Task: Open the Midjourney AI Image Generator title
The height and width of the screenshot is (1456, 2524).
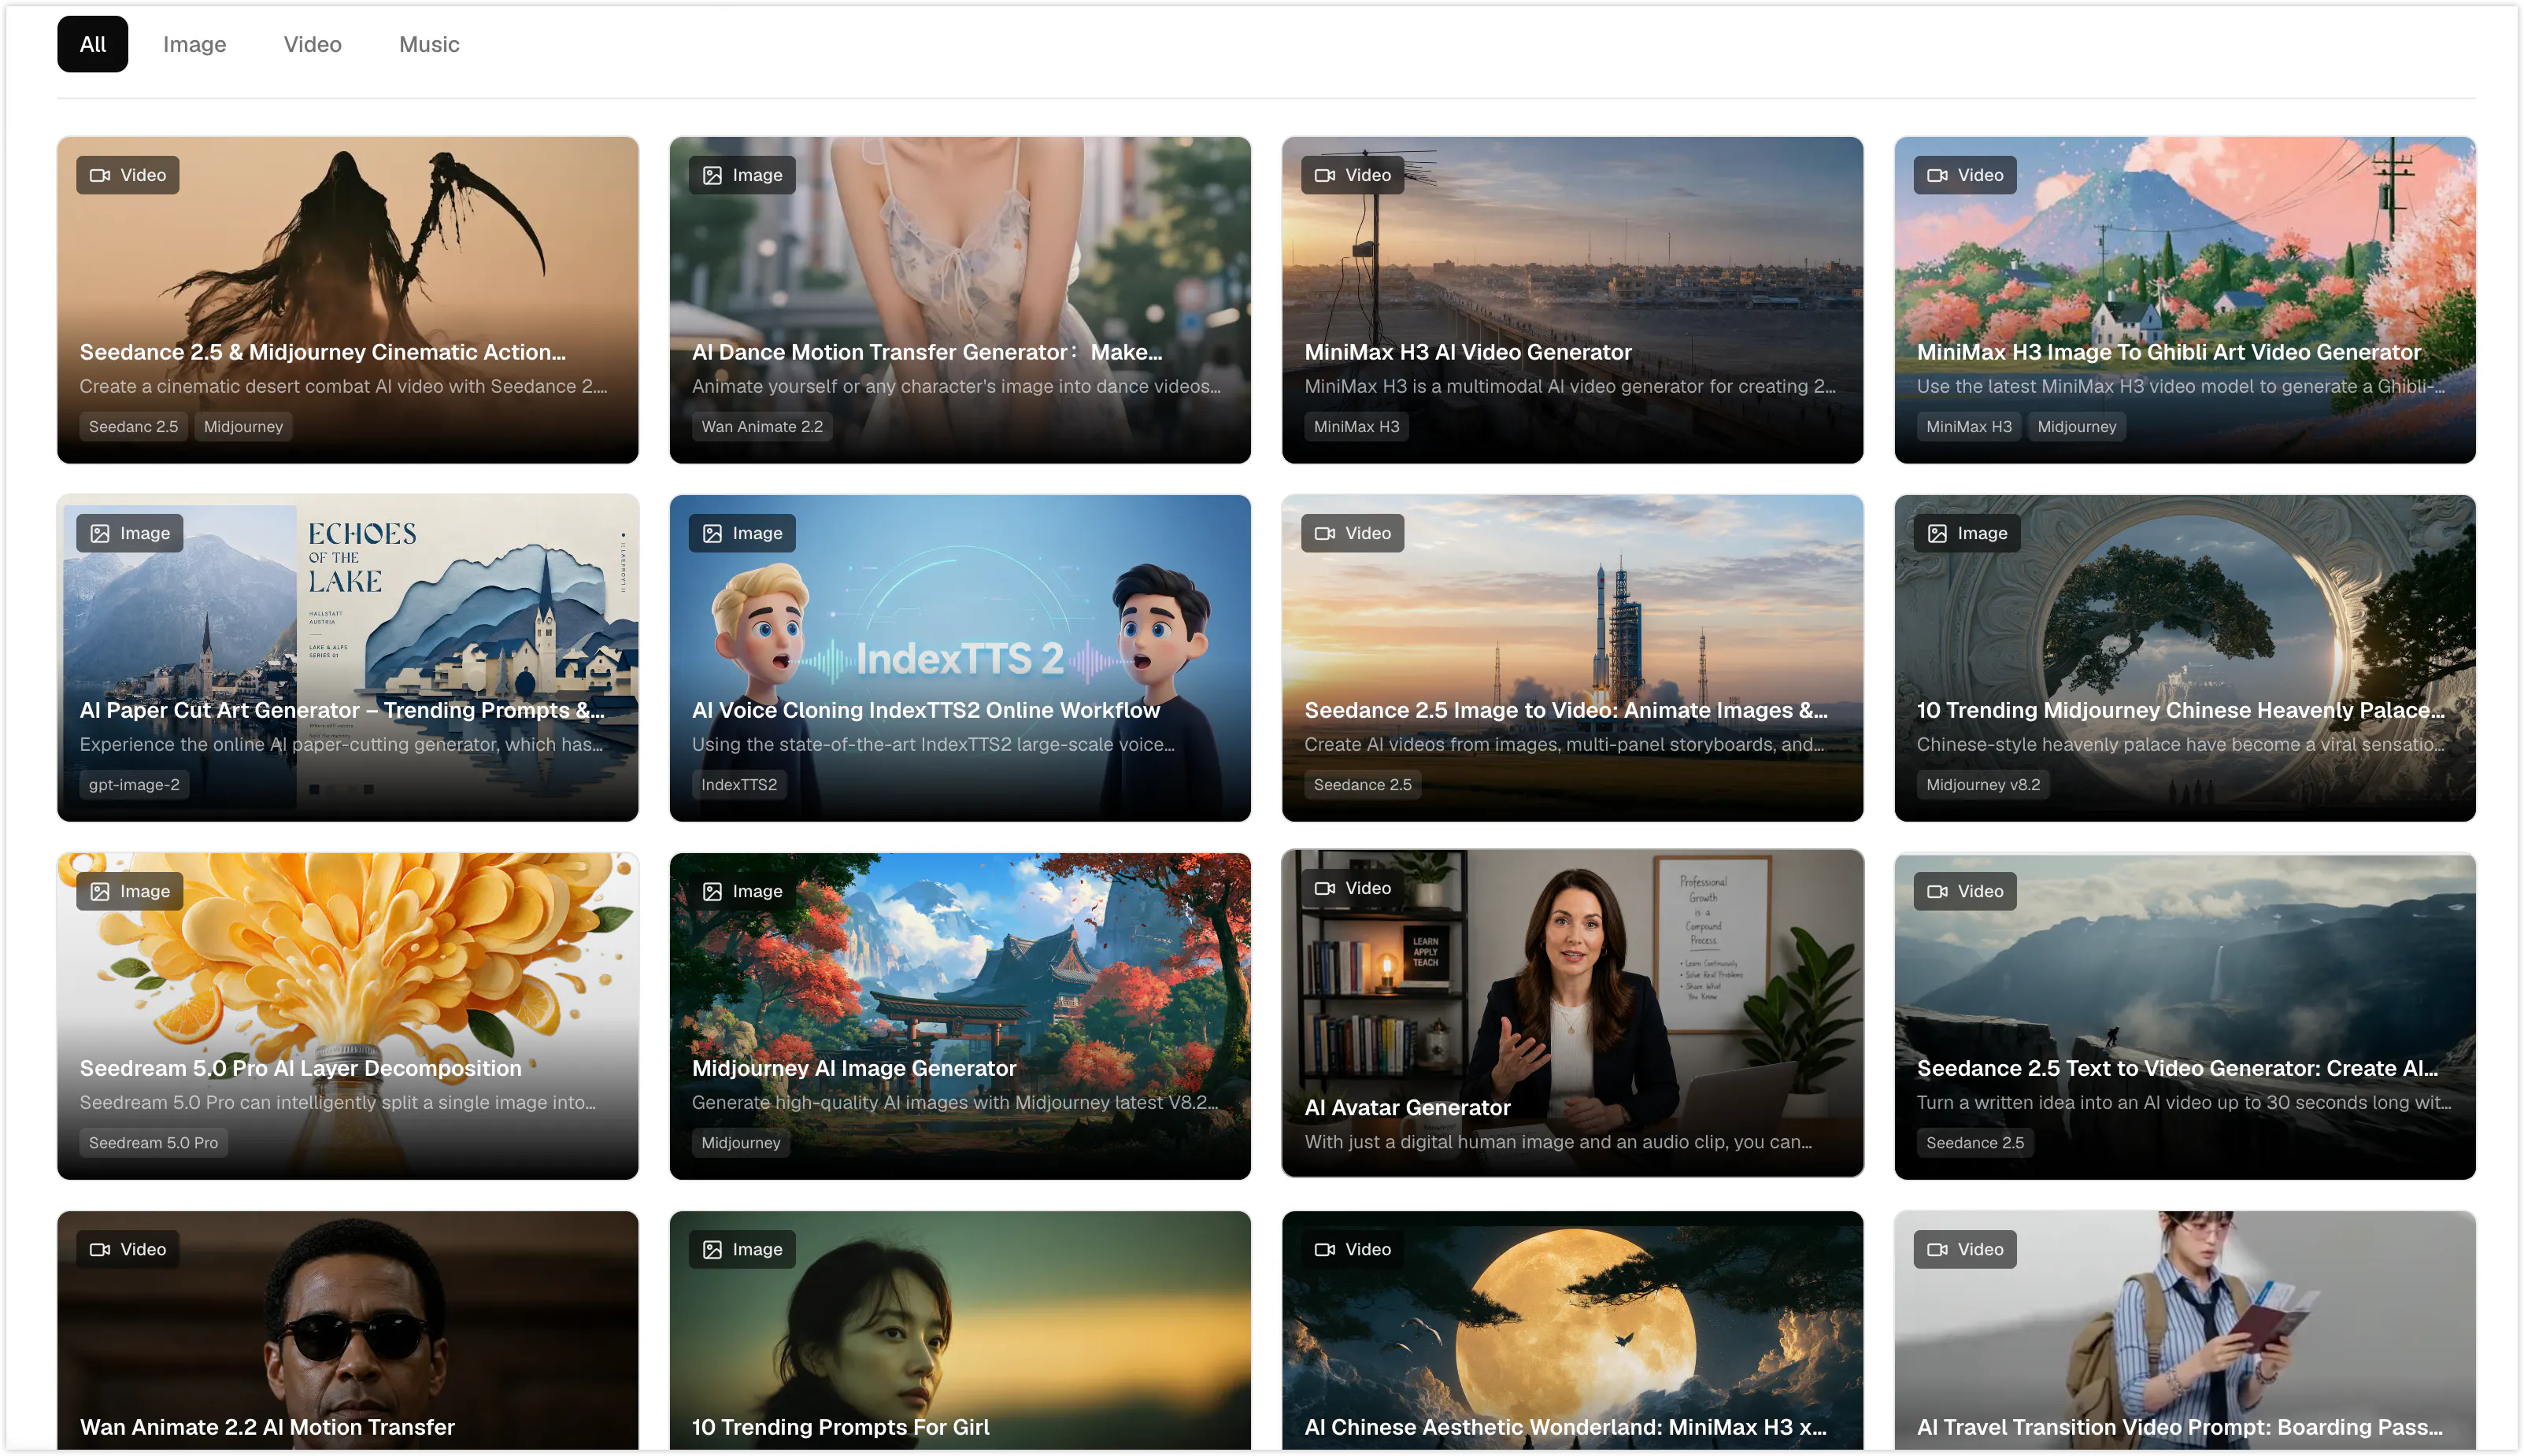Action: pos(854,1068)
